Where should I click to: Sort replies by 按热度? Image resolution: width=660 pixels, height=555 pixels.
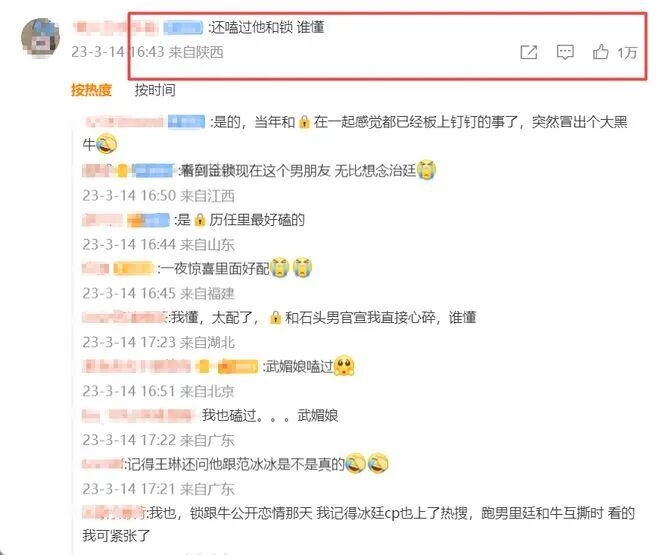tap(91, 90)
